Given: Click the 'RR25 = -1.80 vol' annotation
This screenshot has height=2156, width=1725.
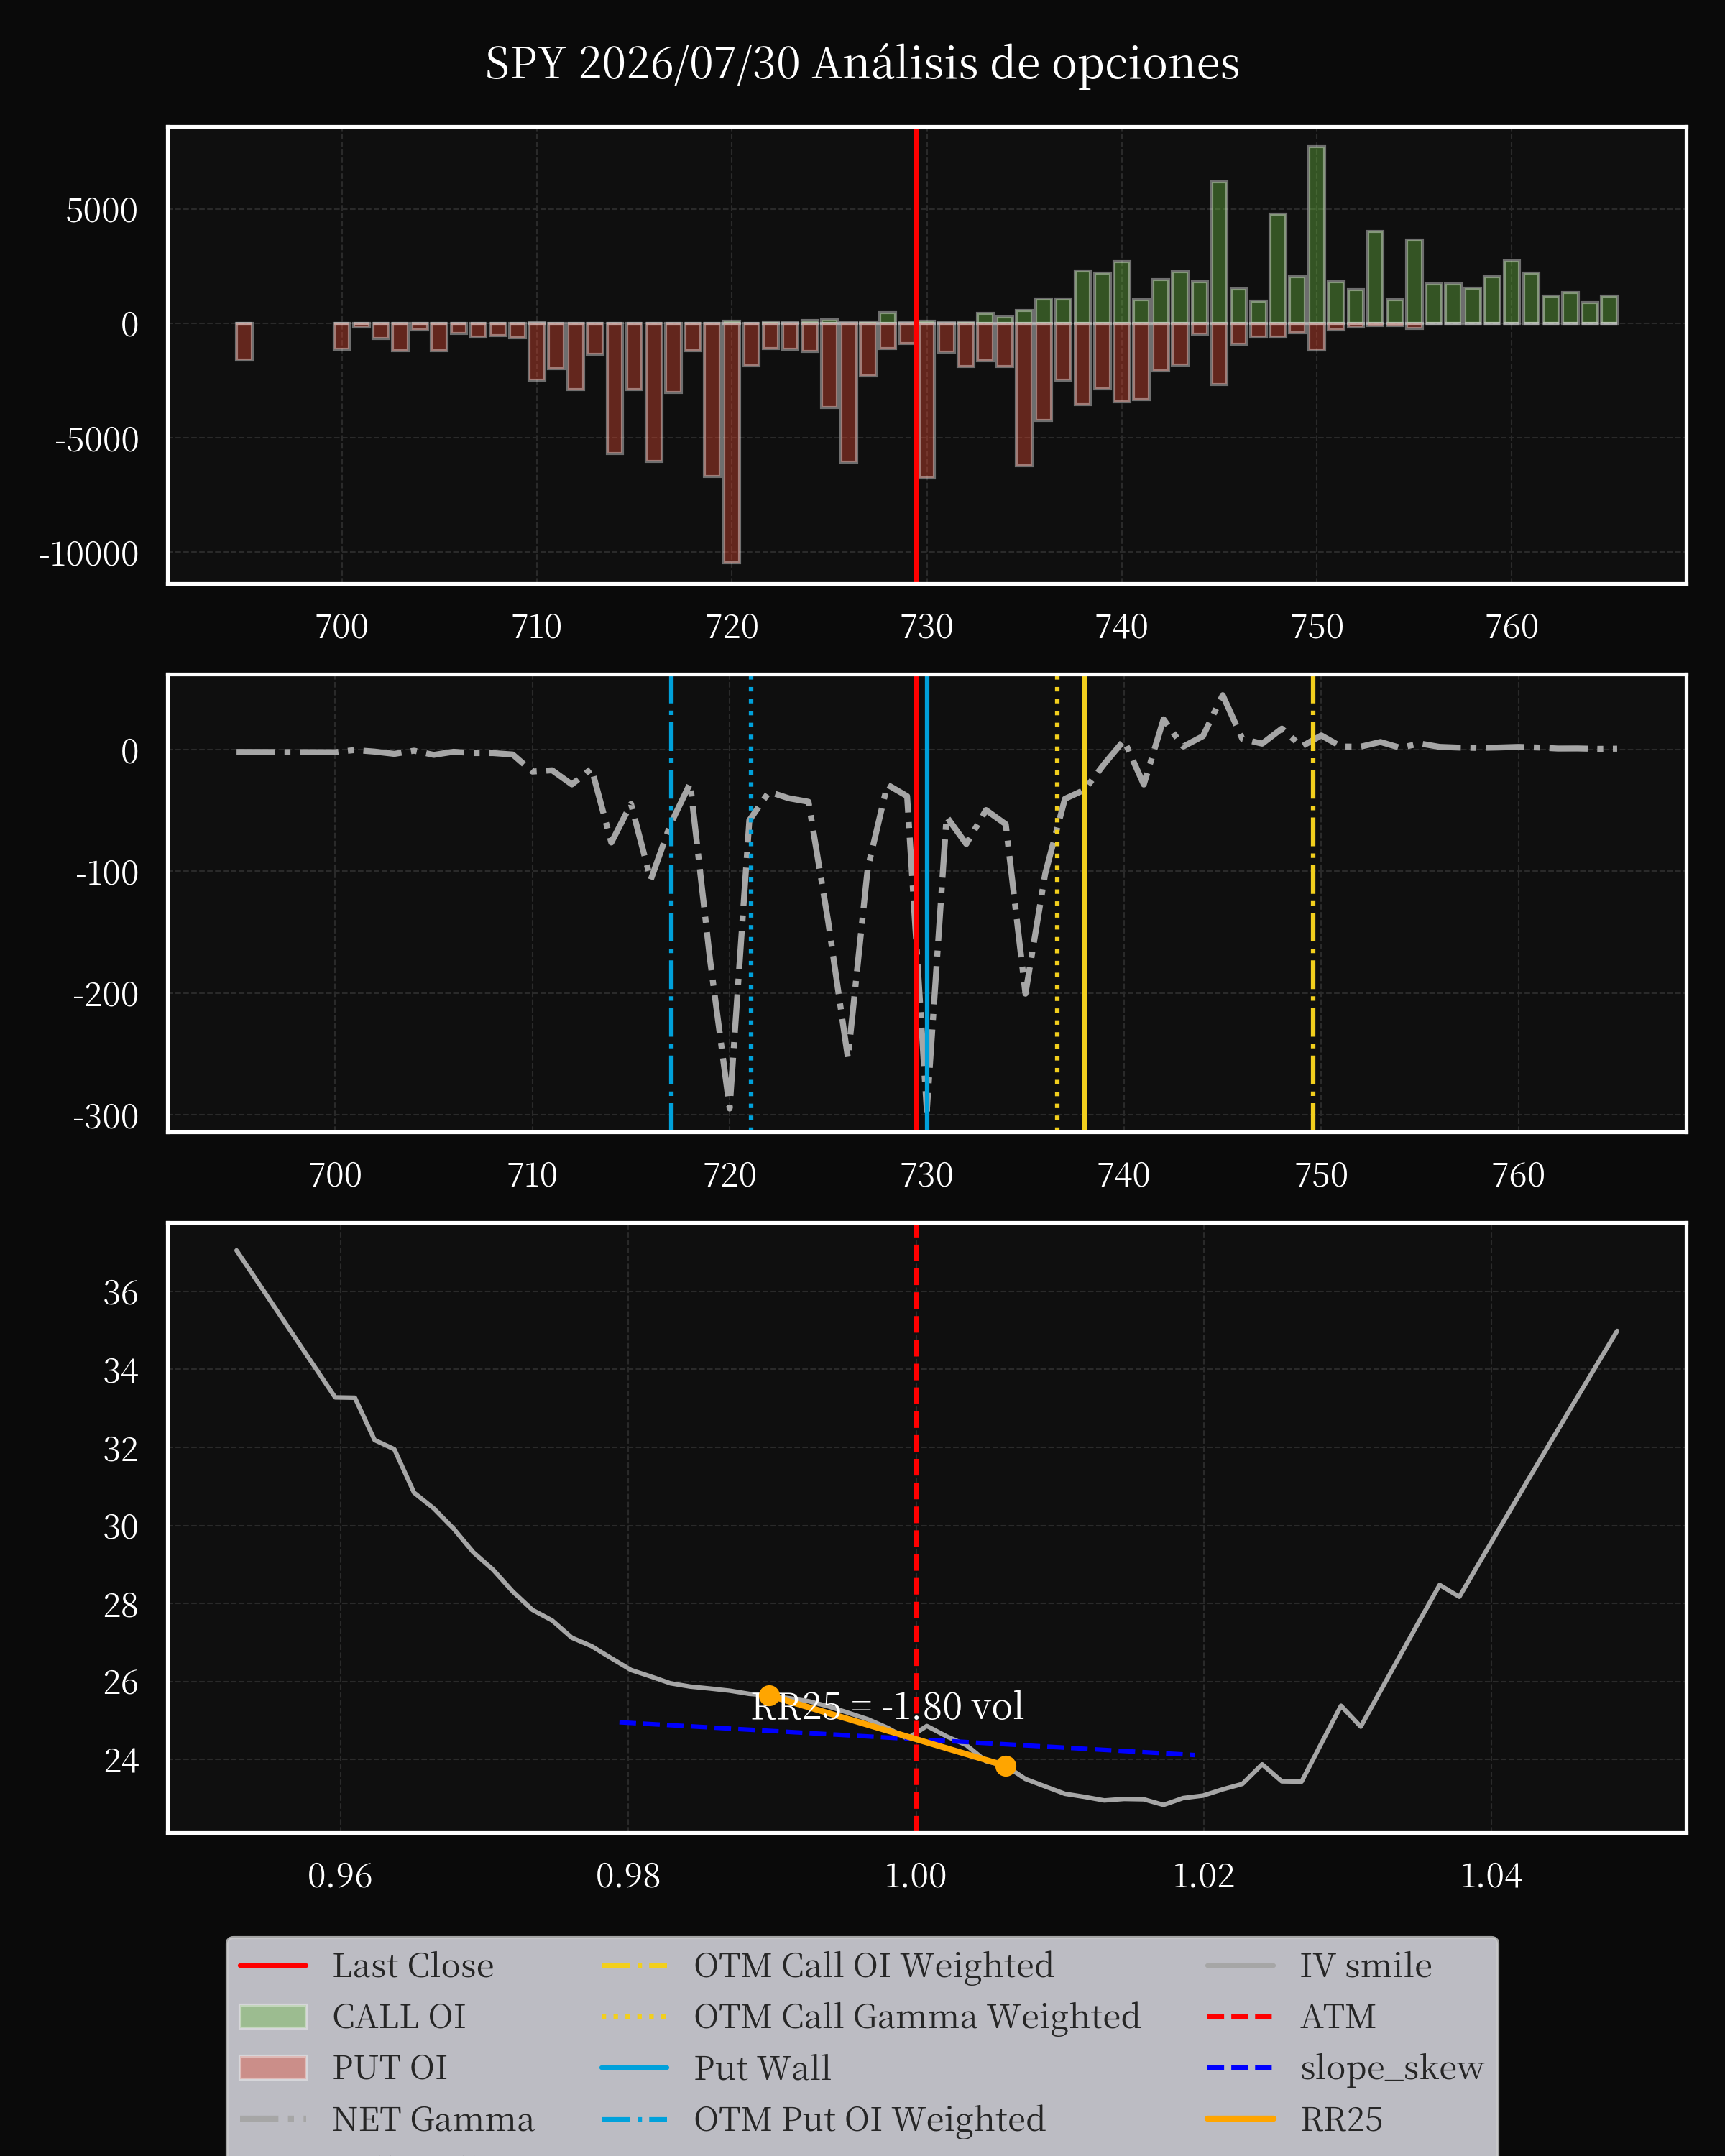Looking at the screenshot, I should [888, 1707].
